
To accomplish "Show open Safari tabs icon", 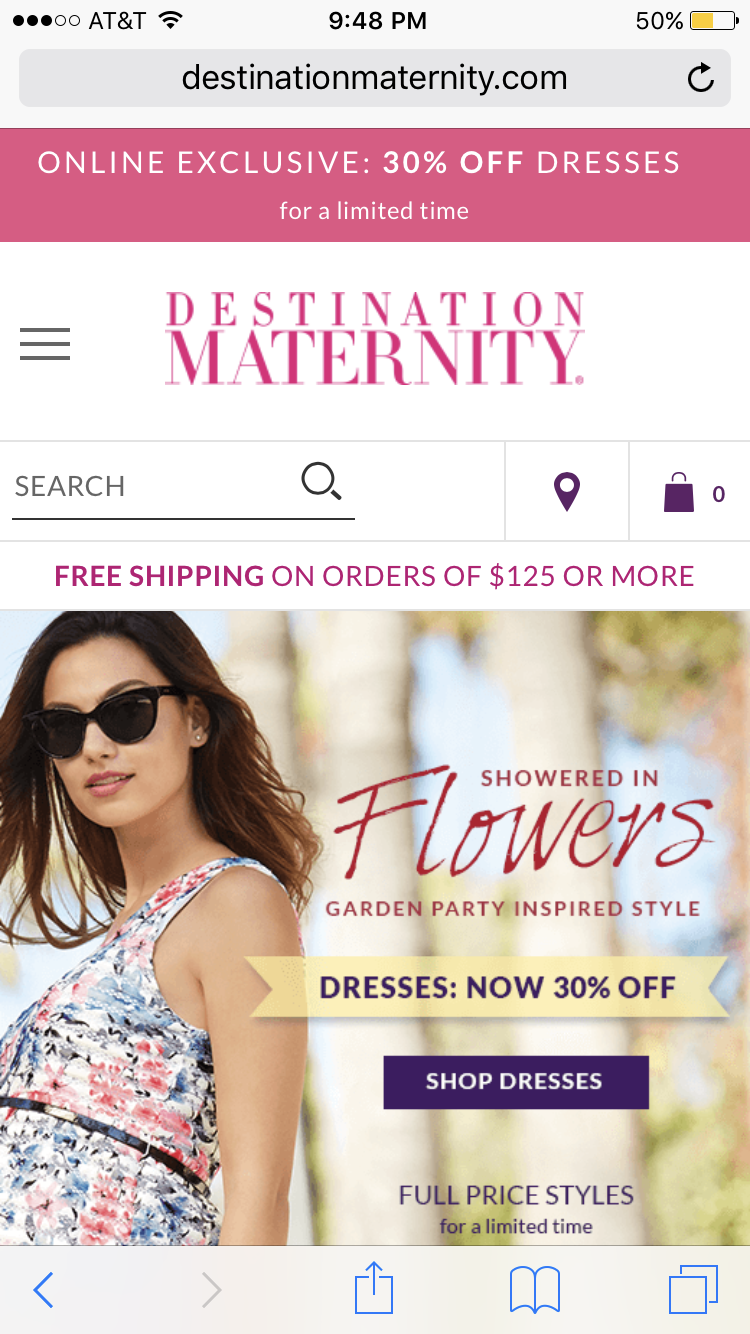I will 693,1290.
